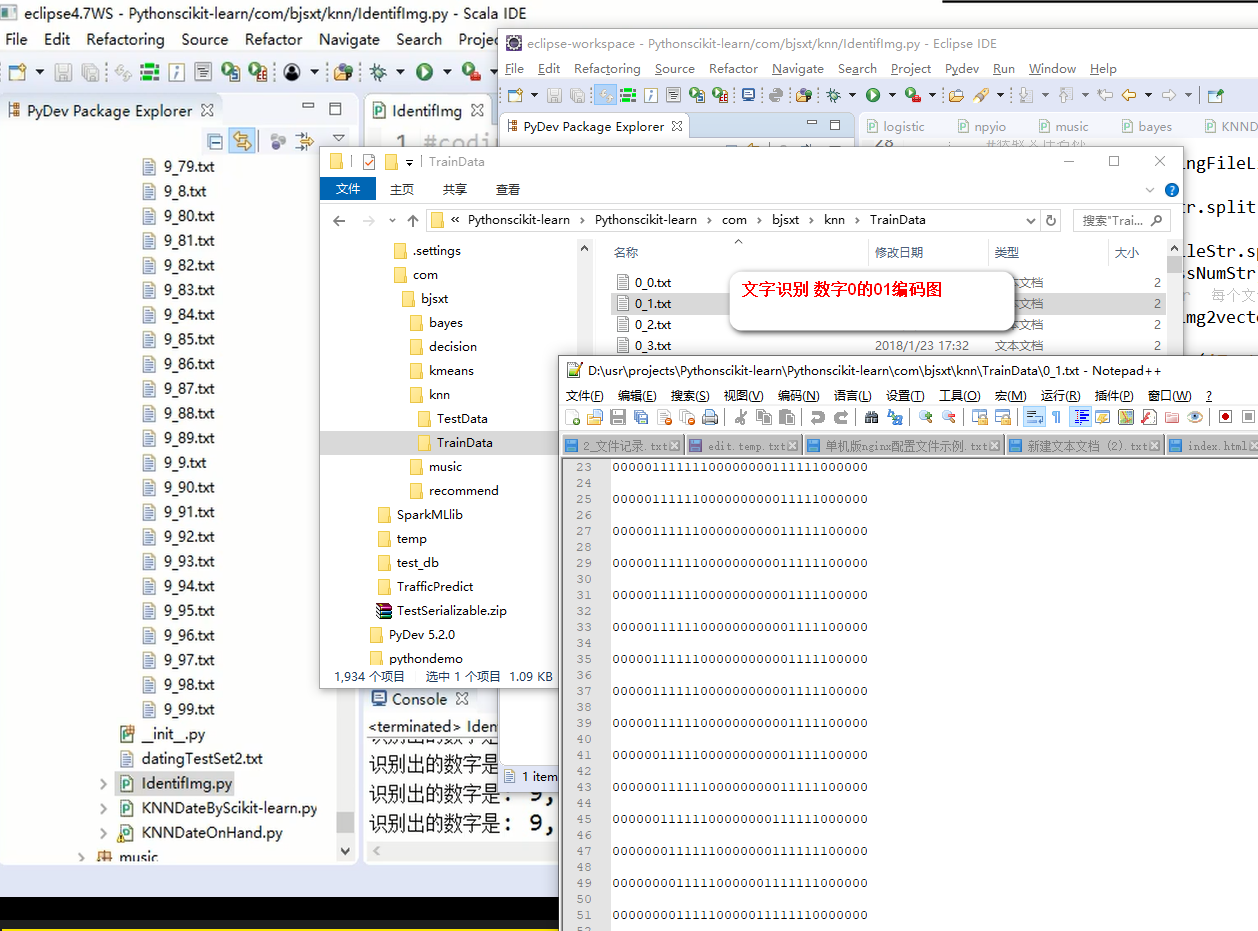The image size is (1258, 931).
Task: Select Console view tab in Scala IDE
Action: coord(419,699)
